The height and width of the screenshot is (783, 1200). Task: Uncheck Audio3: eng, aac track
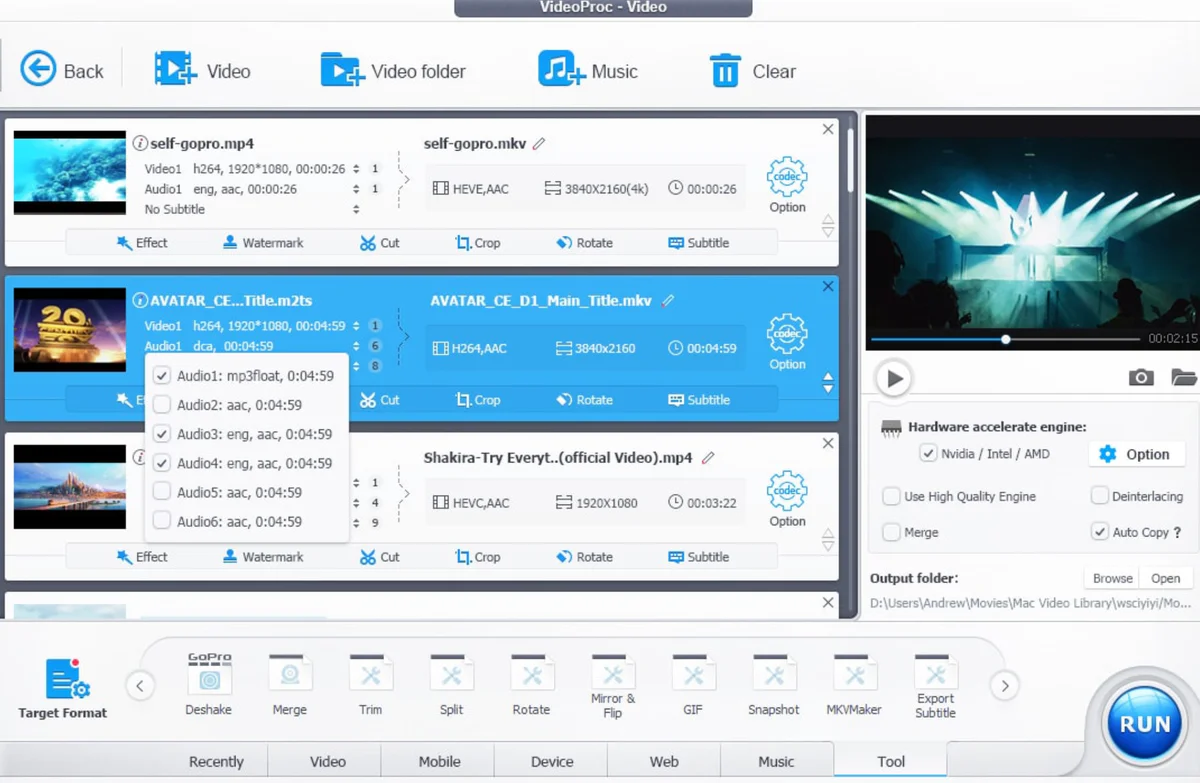tap(161, 434)
